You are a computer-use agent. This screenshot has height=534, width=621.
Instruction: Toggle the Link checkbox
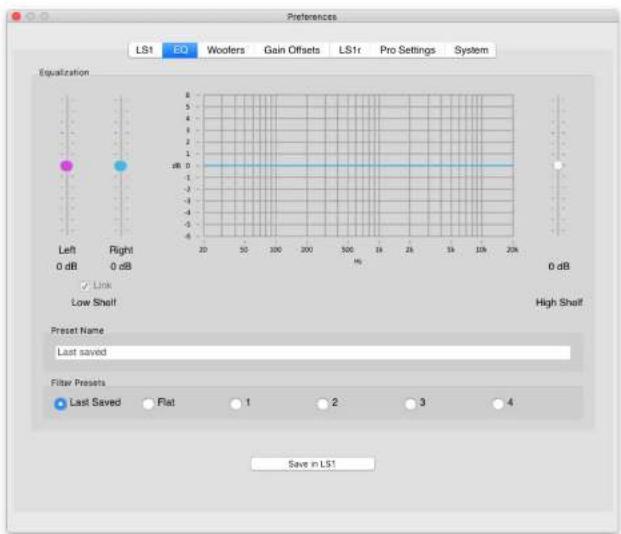click(85, 286)
